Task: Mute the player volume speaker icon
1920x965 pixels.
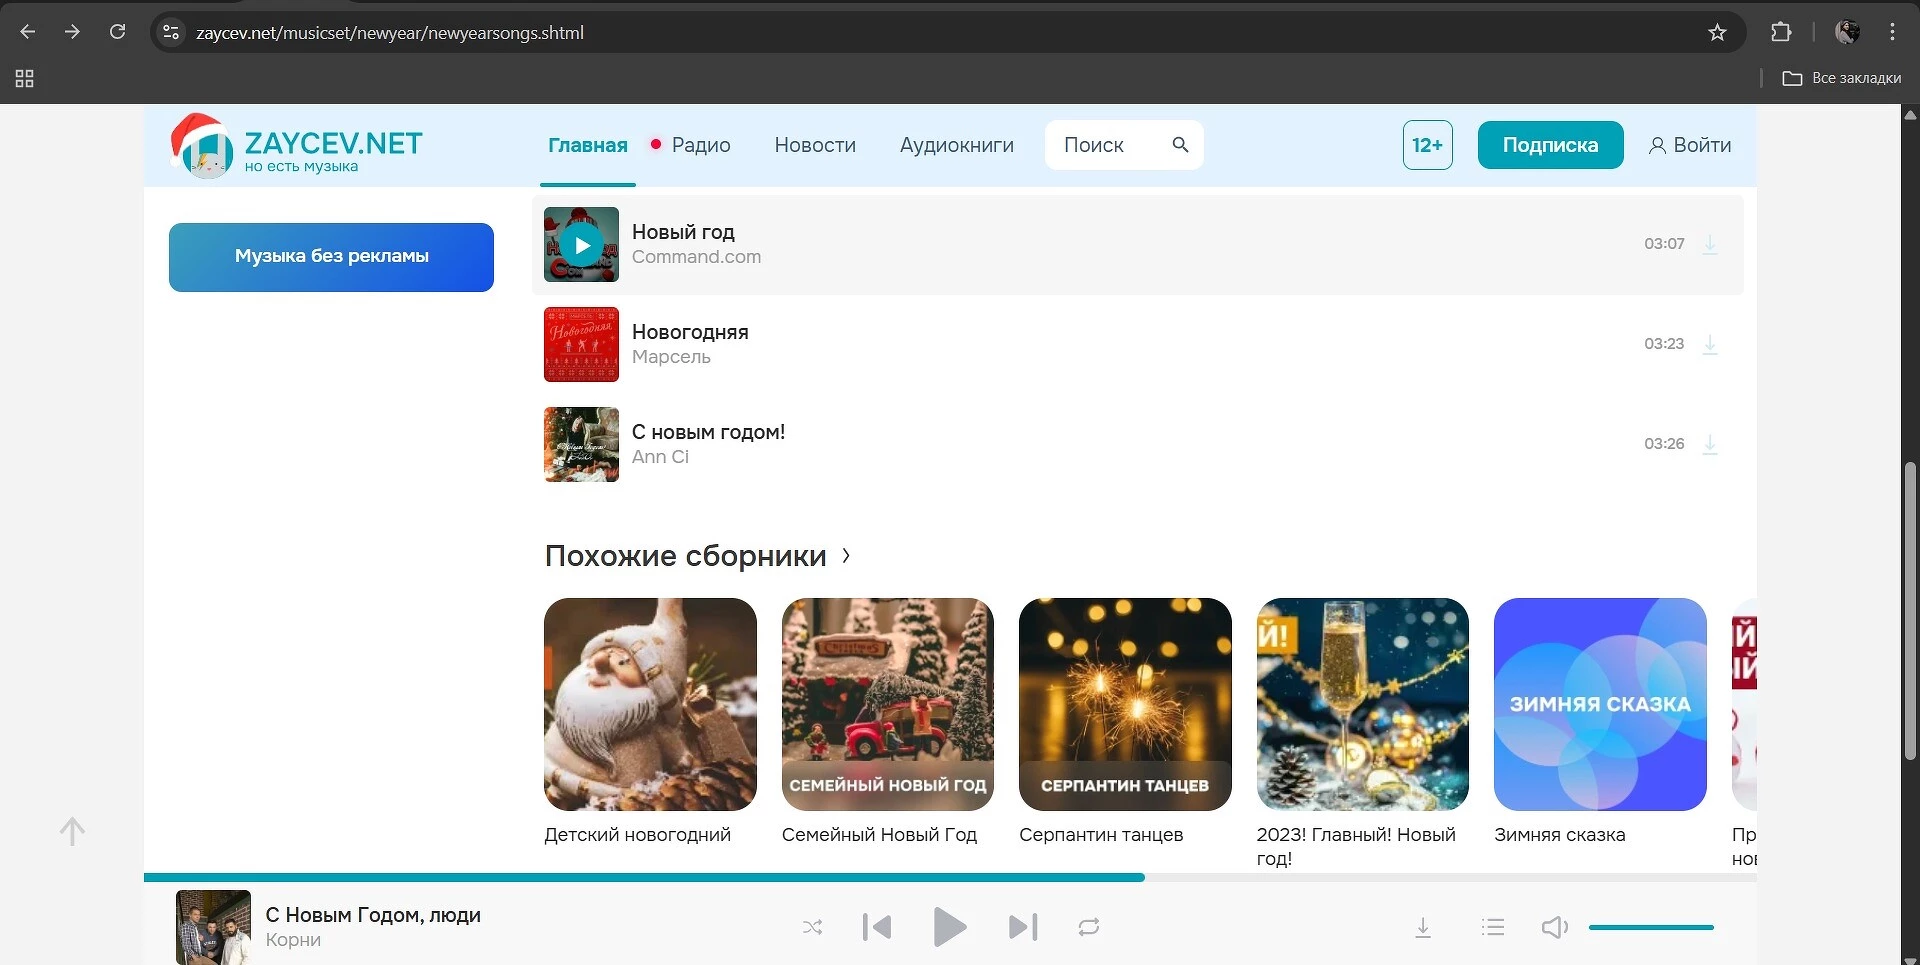Action: tap(1554, 928)
